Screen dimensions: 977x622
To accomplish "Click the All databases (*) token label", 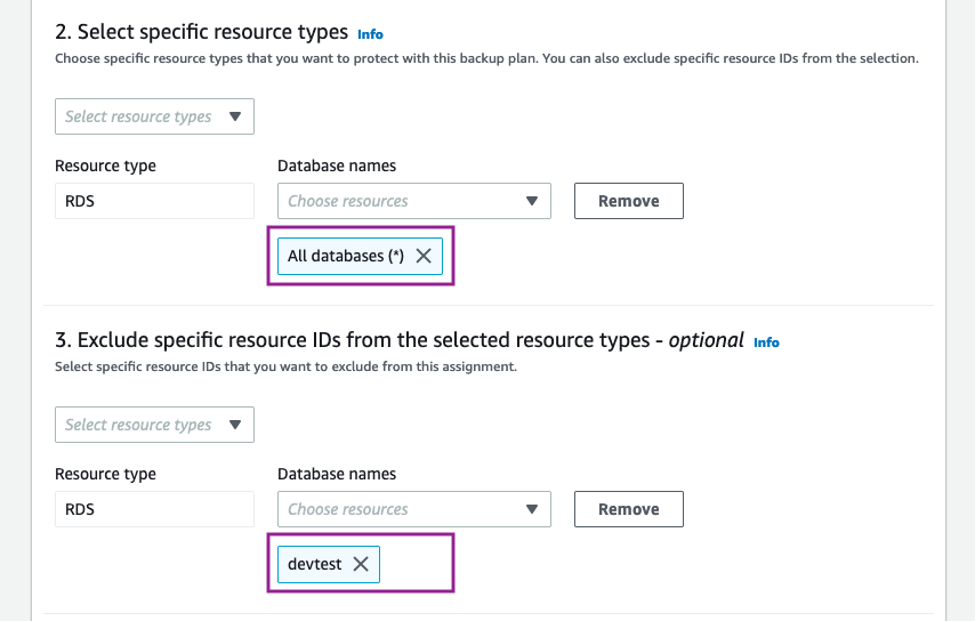I will tap(345, 256).
